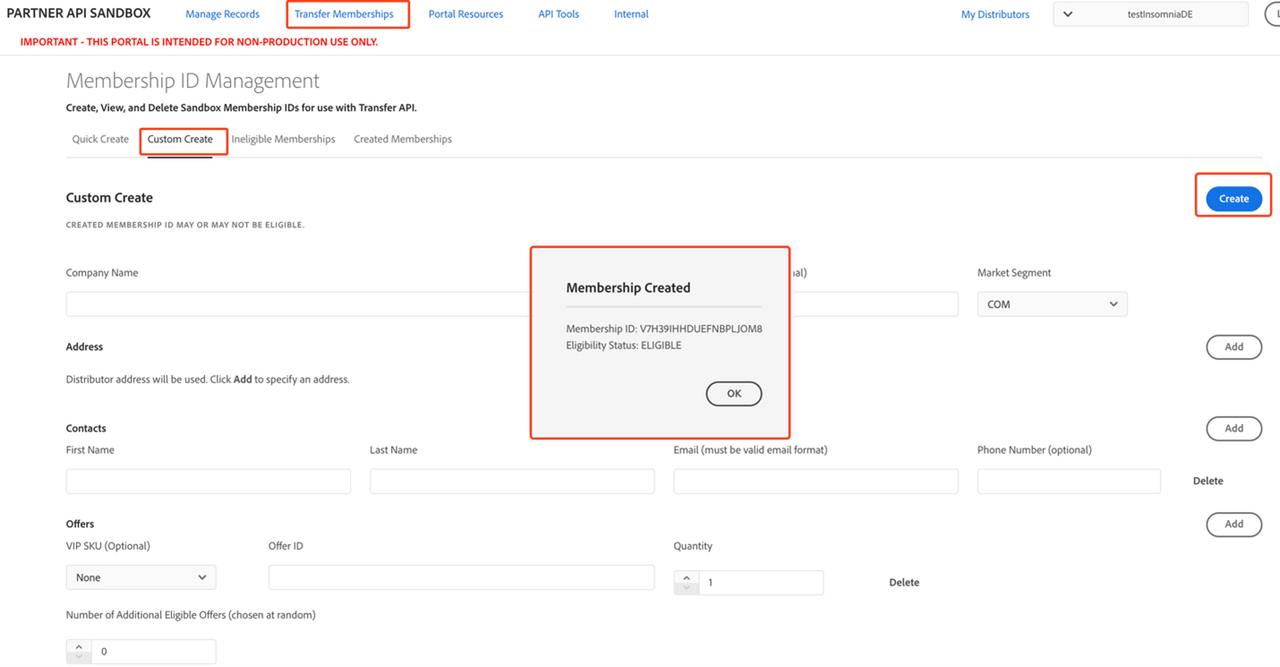The image size is (1280, 667).
Task: Delete the offer row
Action: 903,582
